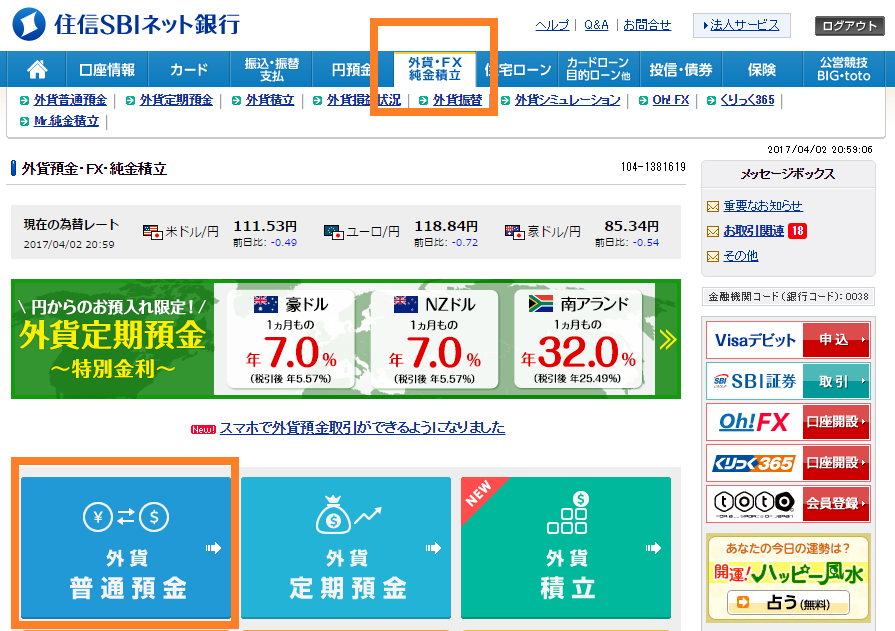Screen dimensions: 895x631
Task: Click the Euro/JPY flag icon
Action: 333,232
